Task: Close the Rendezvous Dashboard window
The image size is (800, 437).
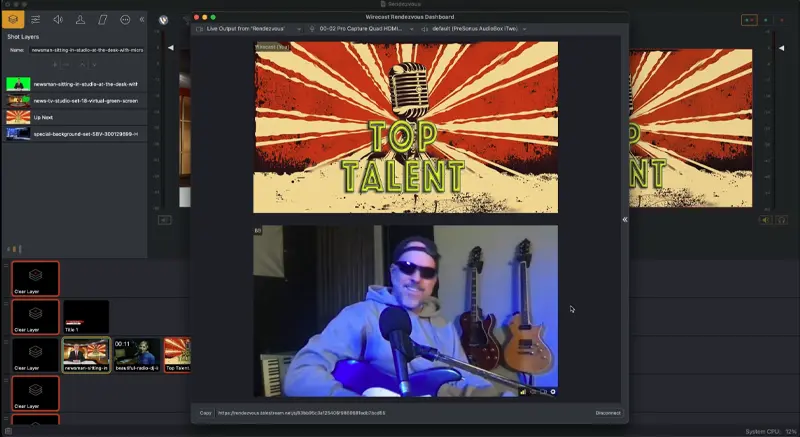Action: 196,17
